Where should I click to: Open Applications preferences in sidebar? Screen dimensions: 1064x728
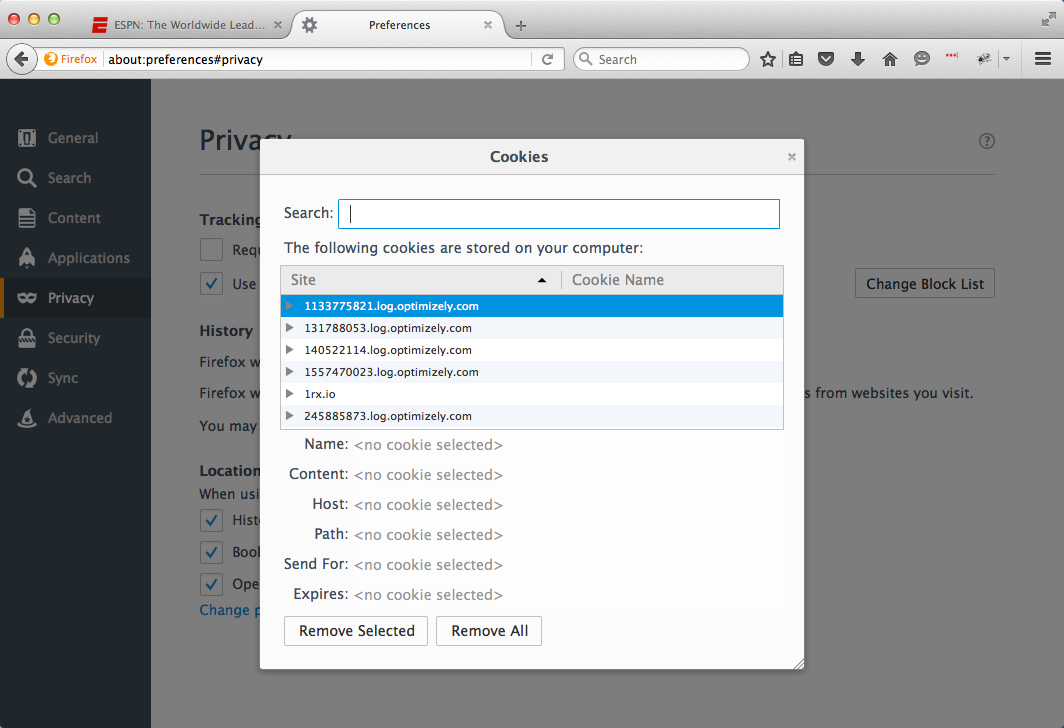[75, 258]
